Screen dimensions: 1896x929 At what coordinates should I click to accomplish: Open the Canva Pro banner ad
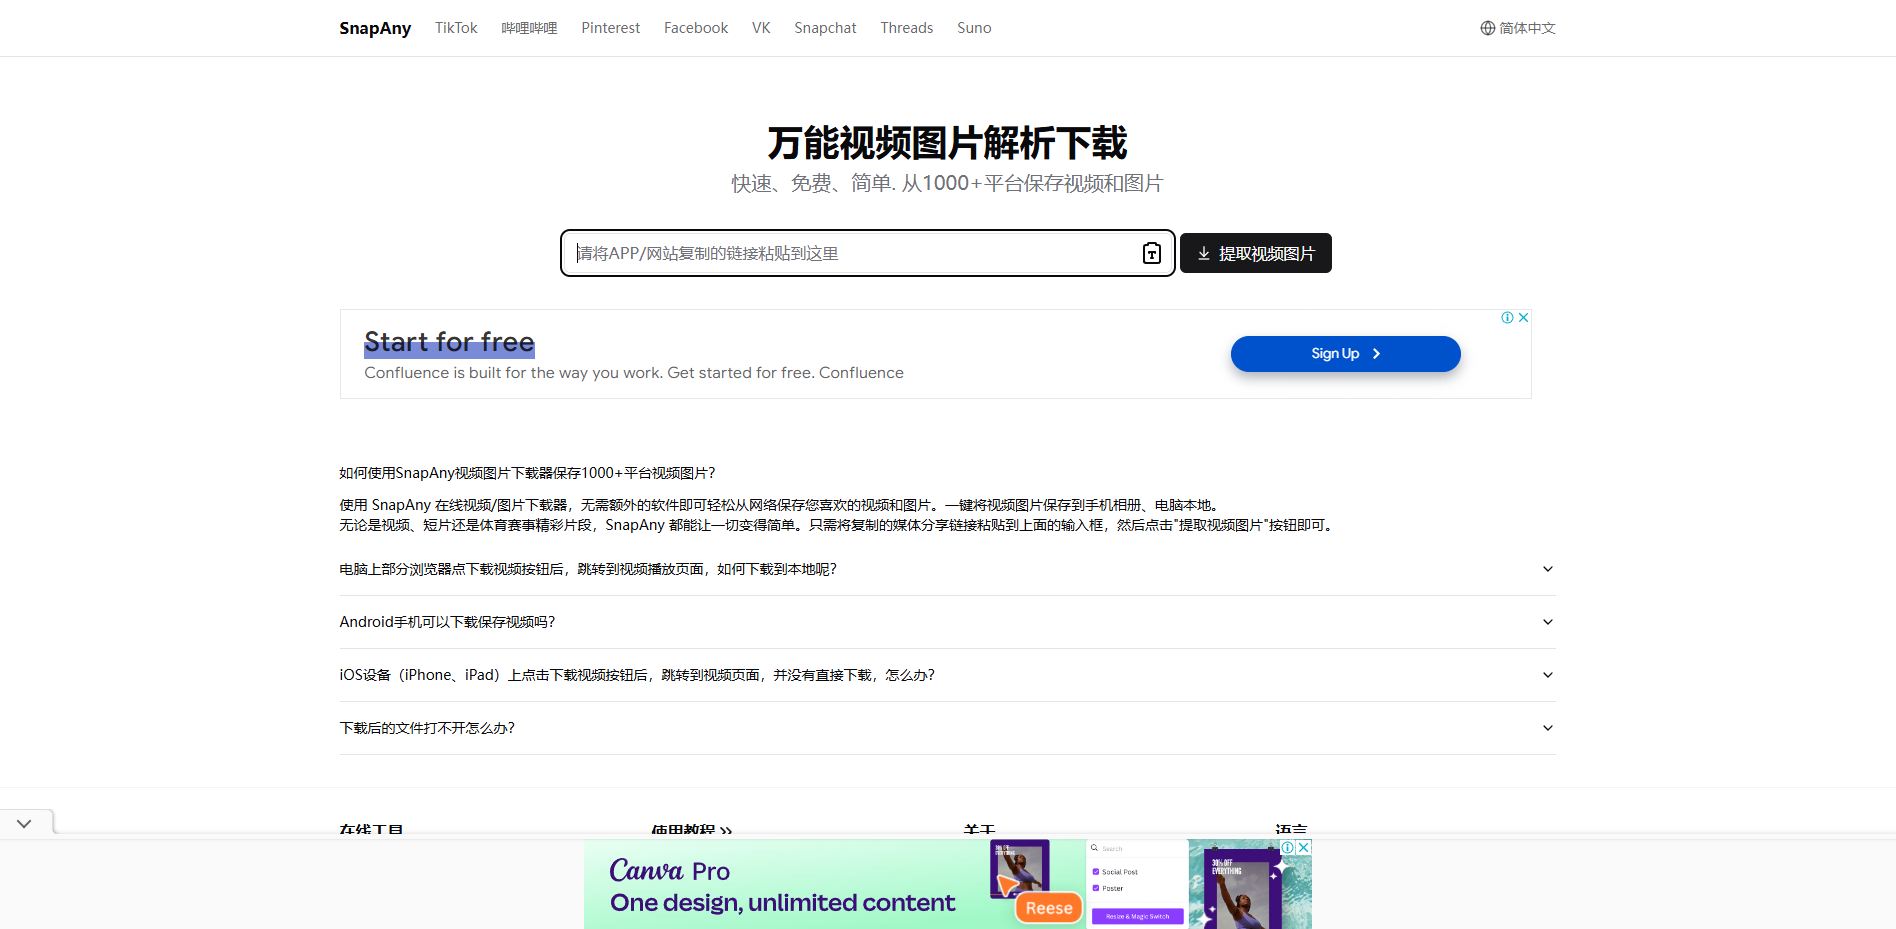click(x=947, y=884)
